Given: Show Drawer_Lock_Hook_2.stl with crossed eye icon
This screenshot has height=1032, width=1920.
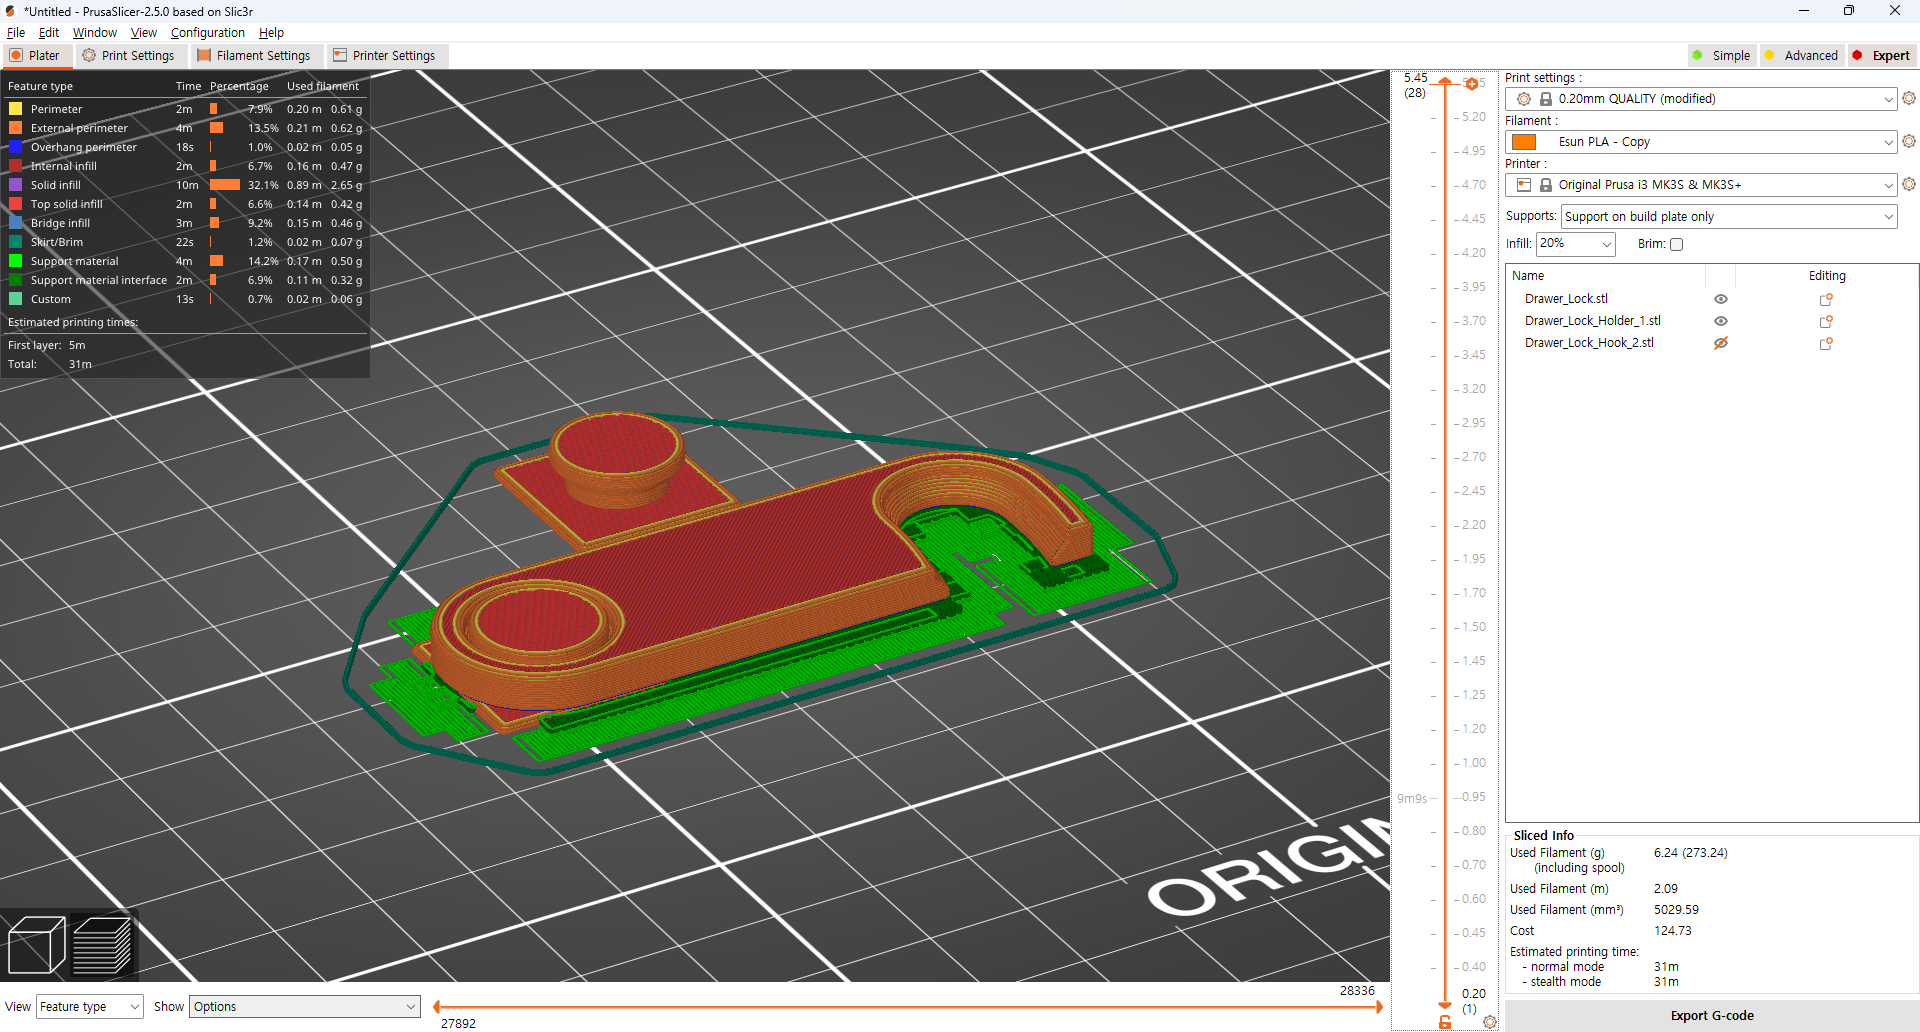Looking at the screenshot, I should 1721,343.
